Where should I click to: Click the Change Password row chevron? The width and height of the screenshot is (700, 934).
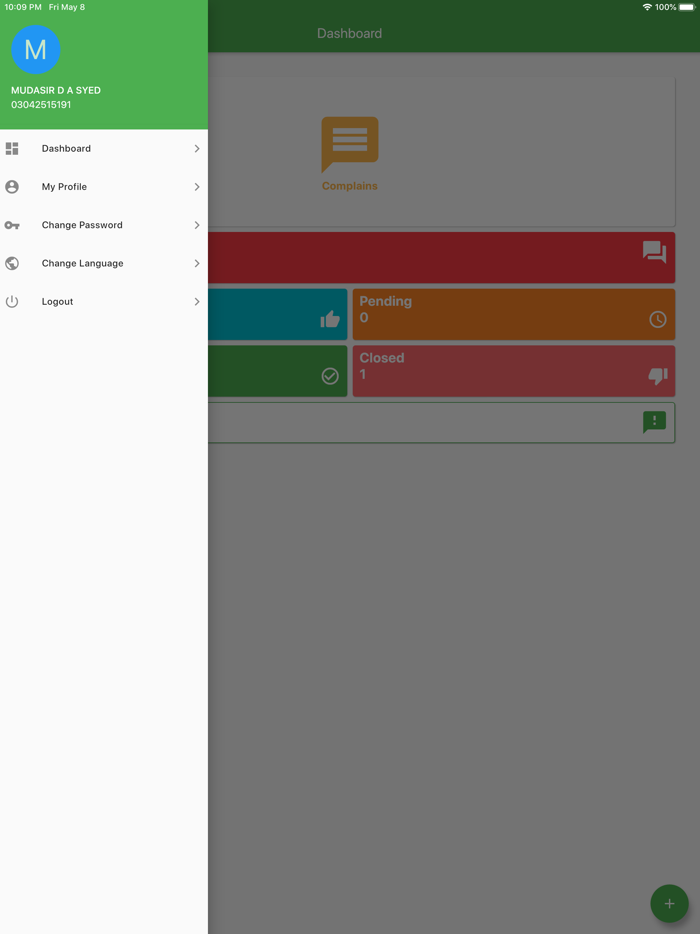197,225
